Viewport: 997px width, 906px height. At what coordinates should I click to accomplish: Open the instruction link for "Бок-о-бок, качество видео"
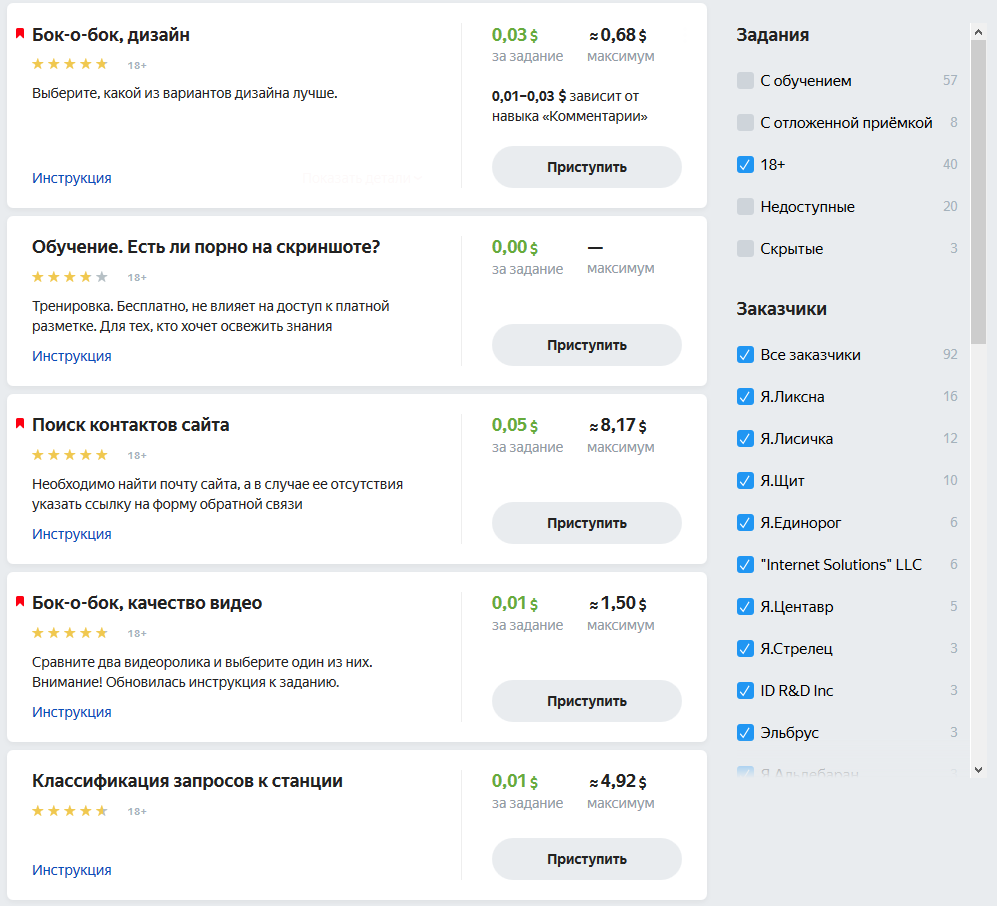point(72,712)
